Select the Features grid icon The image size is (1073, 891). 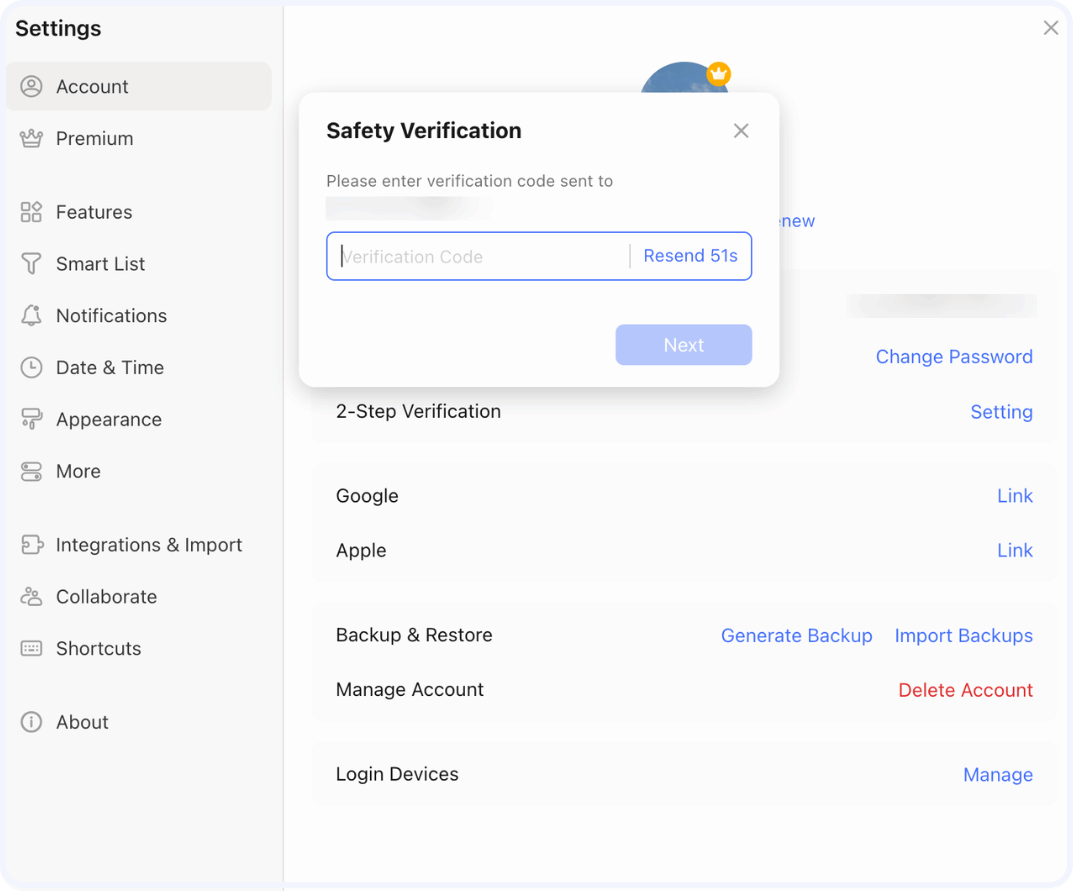click(x=32, y=212)
